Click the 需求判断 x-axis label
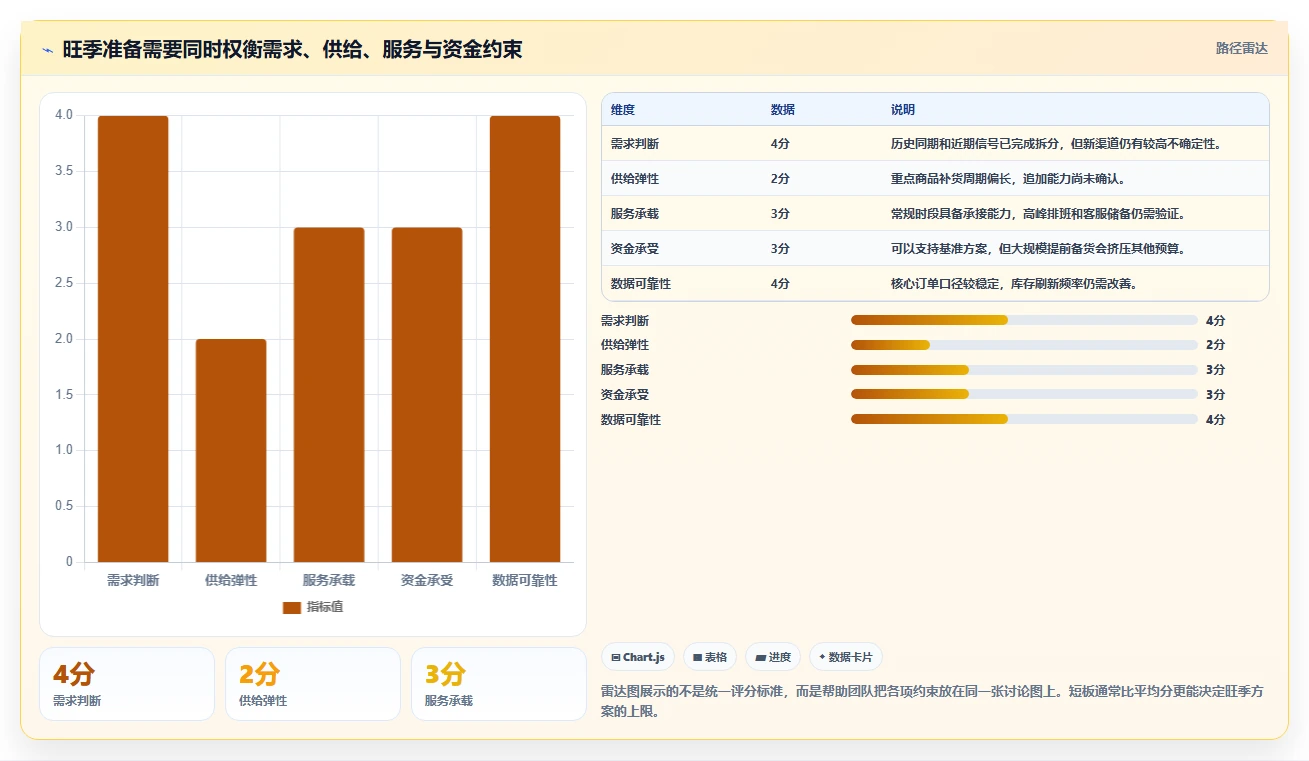Screen dimensions: 1309x761 coord(133,580)
